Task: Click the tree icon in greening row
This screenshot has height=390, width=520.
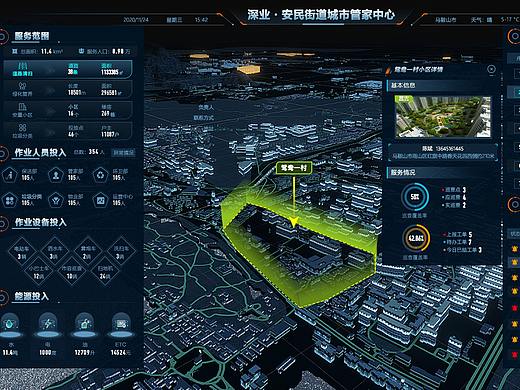Action: click(22, 86)
